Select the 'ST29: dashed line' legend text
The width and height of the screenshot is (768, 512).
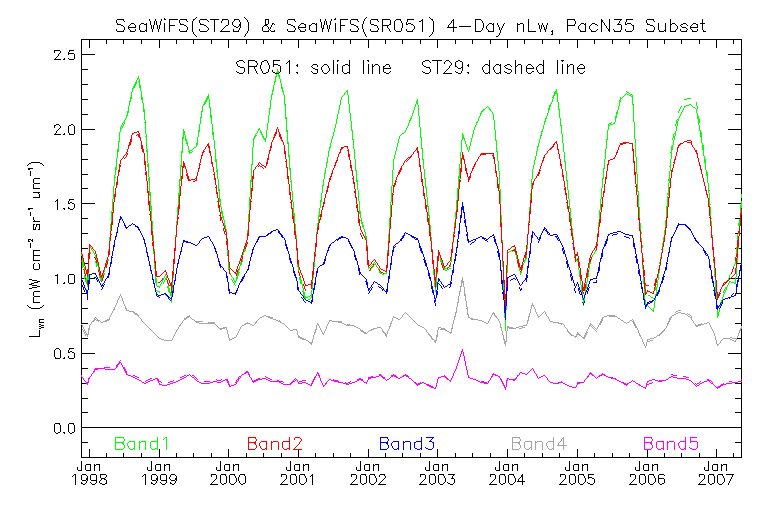504,68
